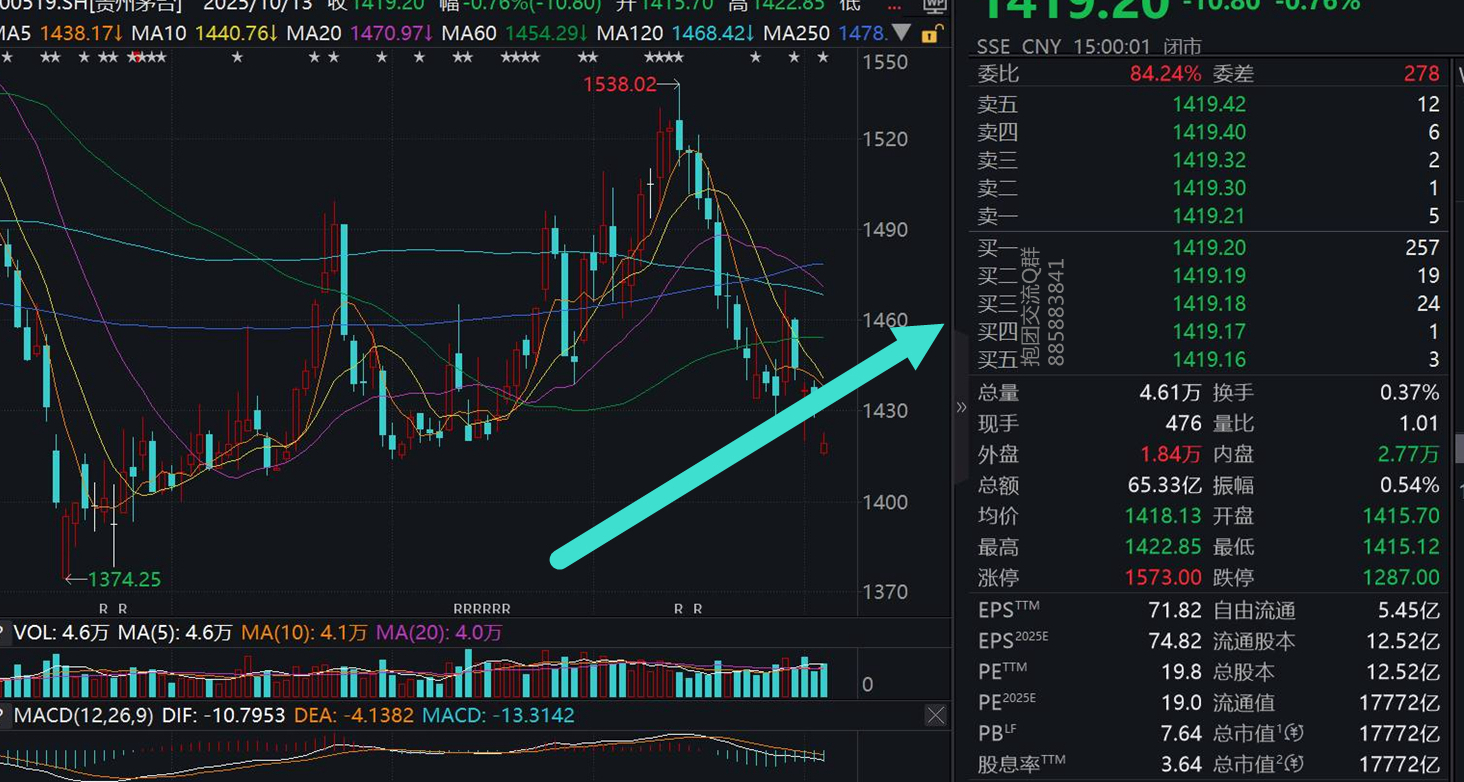Image resolution: width=1464 pixels, height=782 pixels.
Task: Click the PB LF 7.64 value
Action: point(1182,734)
